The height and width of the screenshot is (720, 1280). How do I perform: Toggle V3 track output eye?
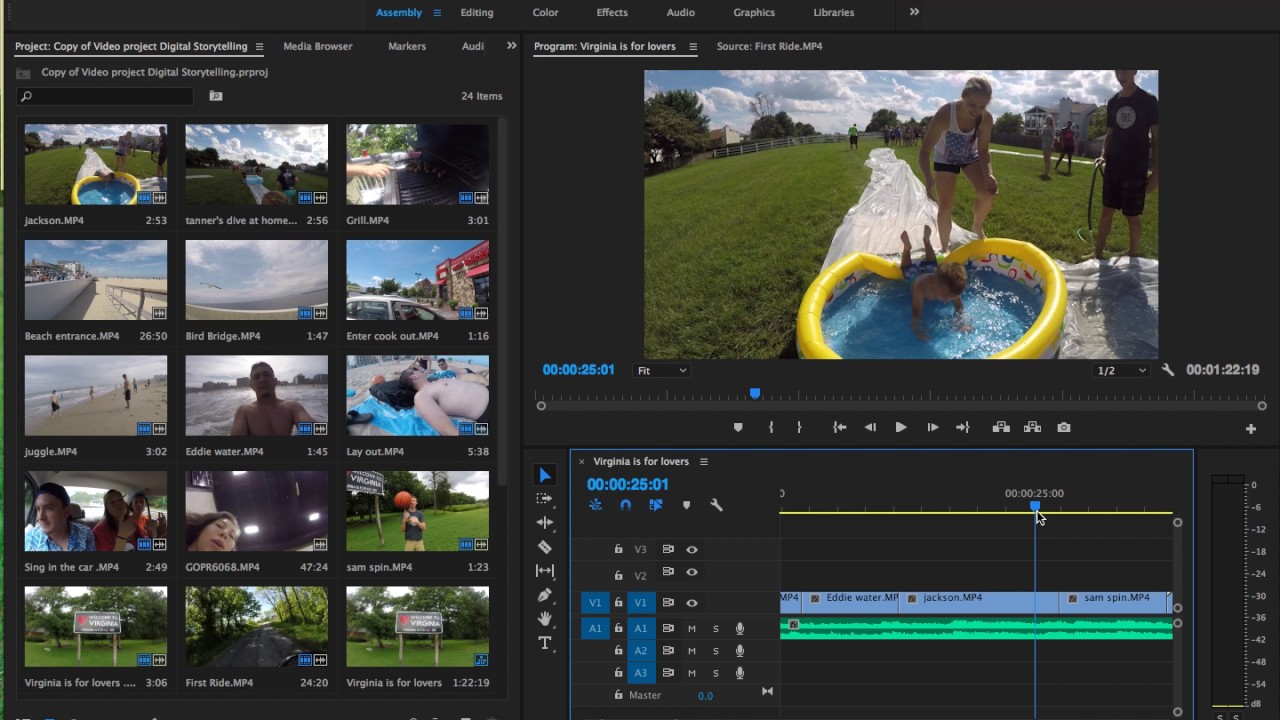692,549
